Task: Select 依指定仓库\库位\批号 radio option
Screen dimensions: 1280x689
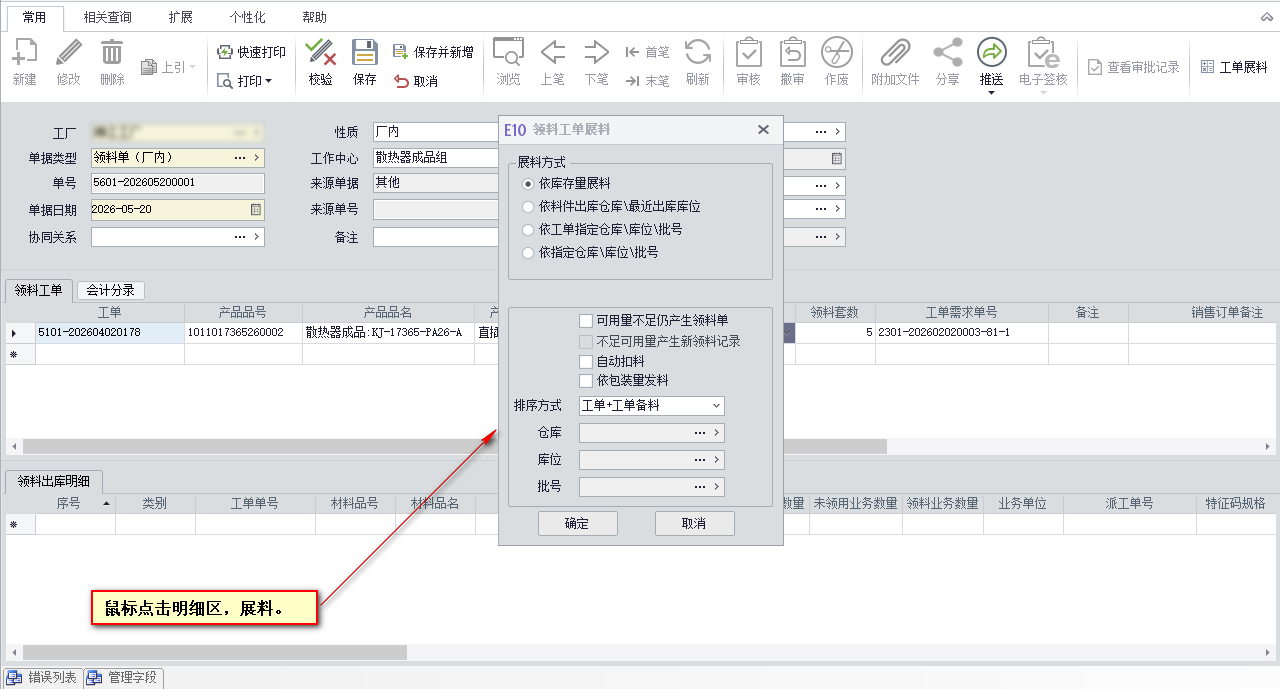Action: point(528,253)
